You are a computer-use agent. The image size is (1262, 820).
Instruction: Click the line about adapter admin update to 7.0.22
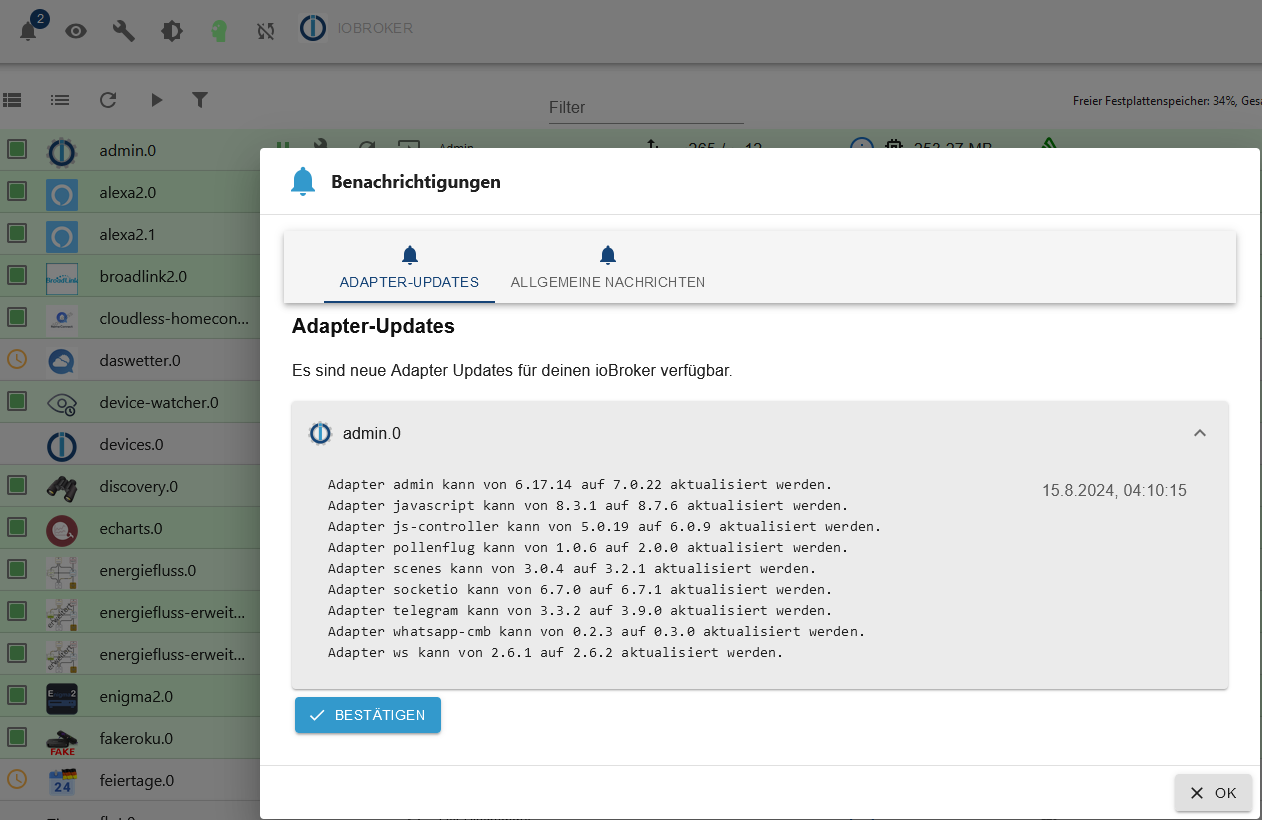pyautogui.click(x=580, y=484)
